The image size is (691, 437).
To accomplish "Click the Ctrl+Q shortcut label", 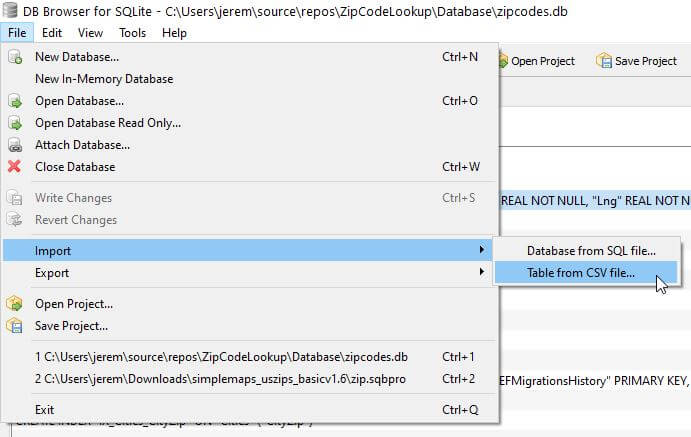I will (460, 410).
